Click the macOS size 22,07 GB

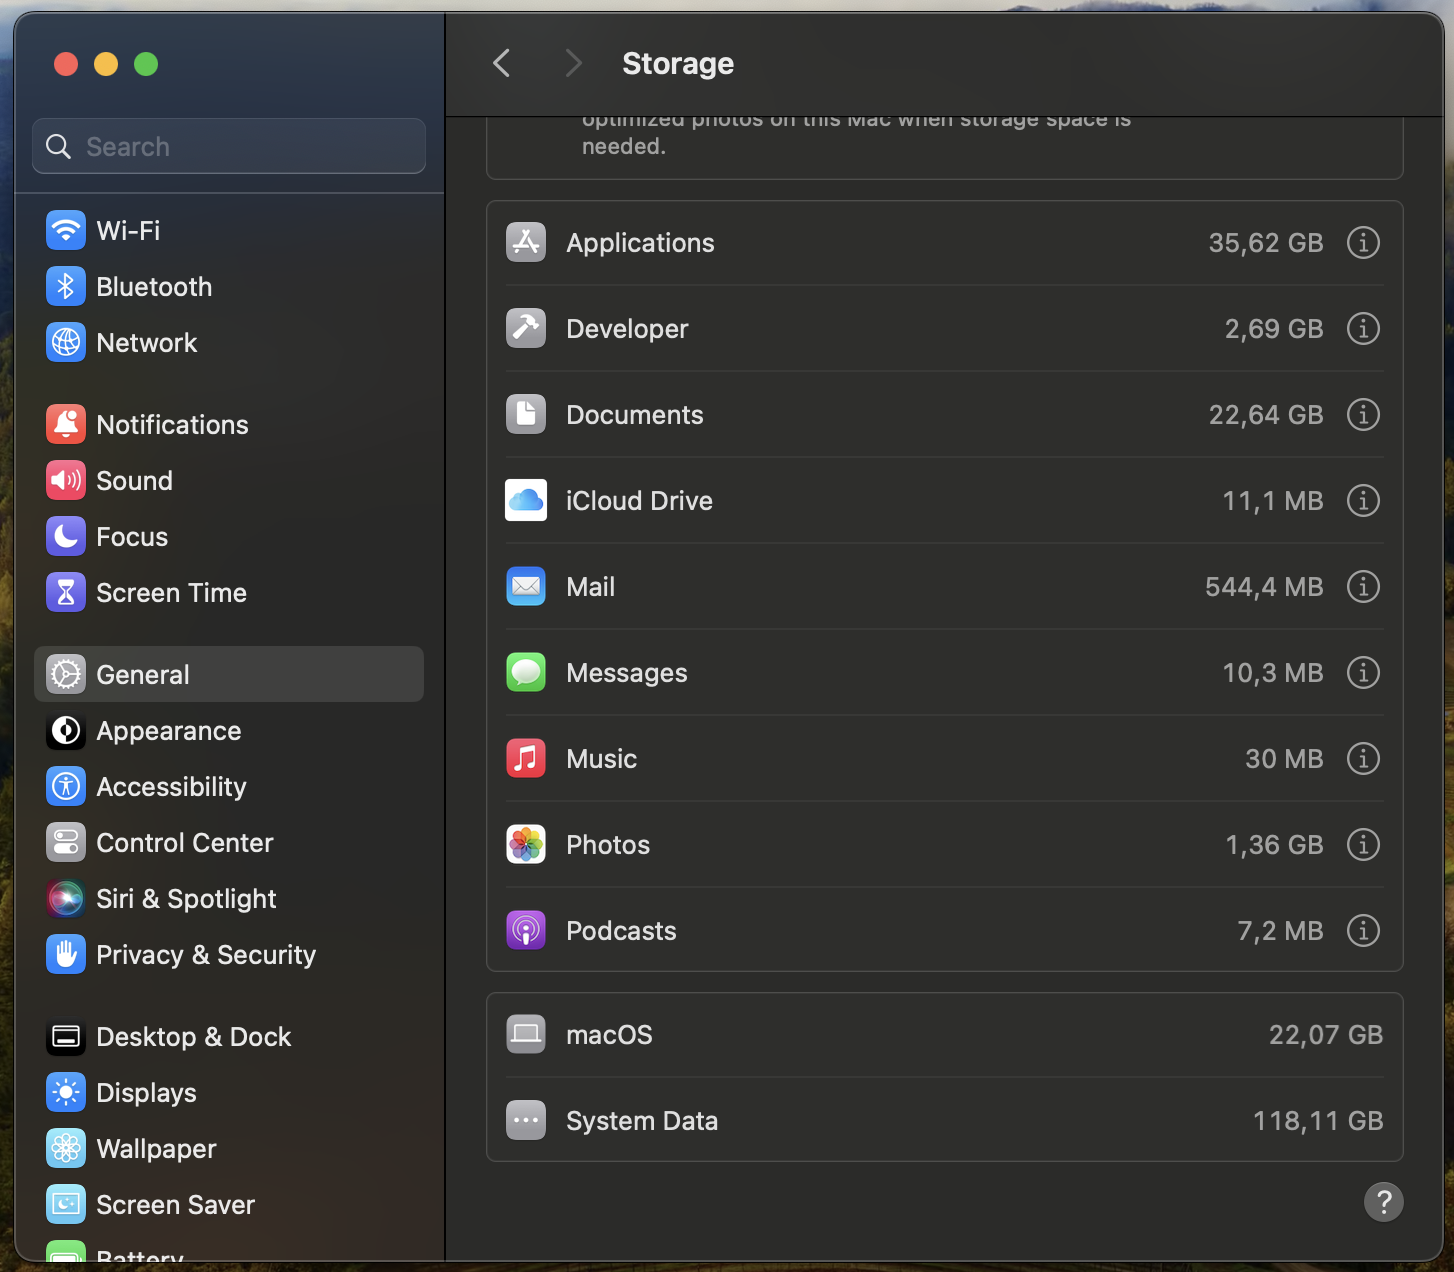tap(1326, 1035)
